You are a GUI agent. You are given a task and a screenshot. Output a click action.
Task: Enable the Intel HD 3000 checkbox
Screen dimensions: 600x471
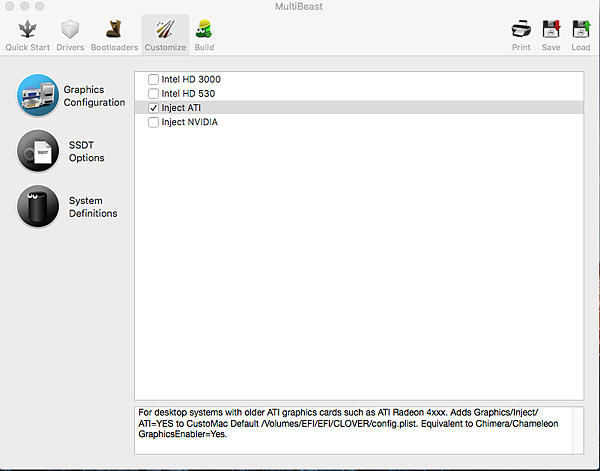coord(153,79)
